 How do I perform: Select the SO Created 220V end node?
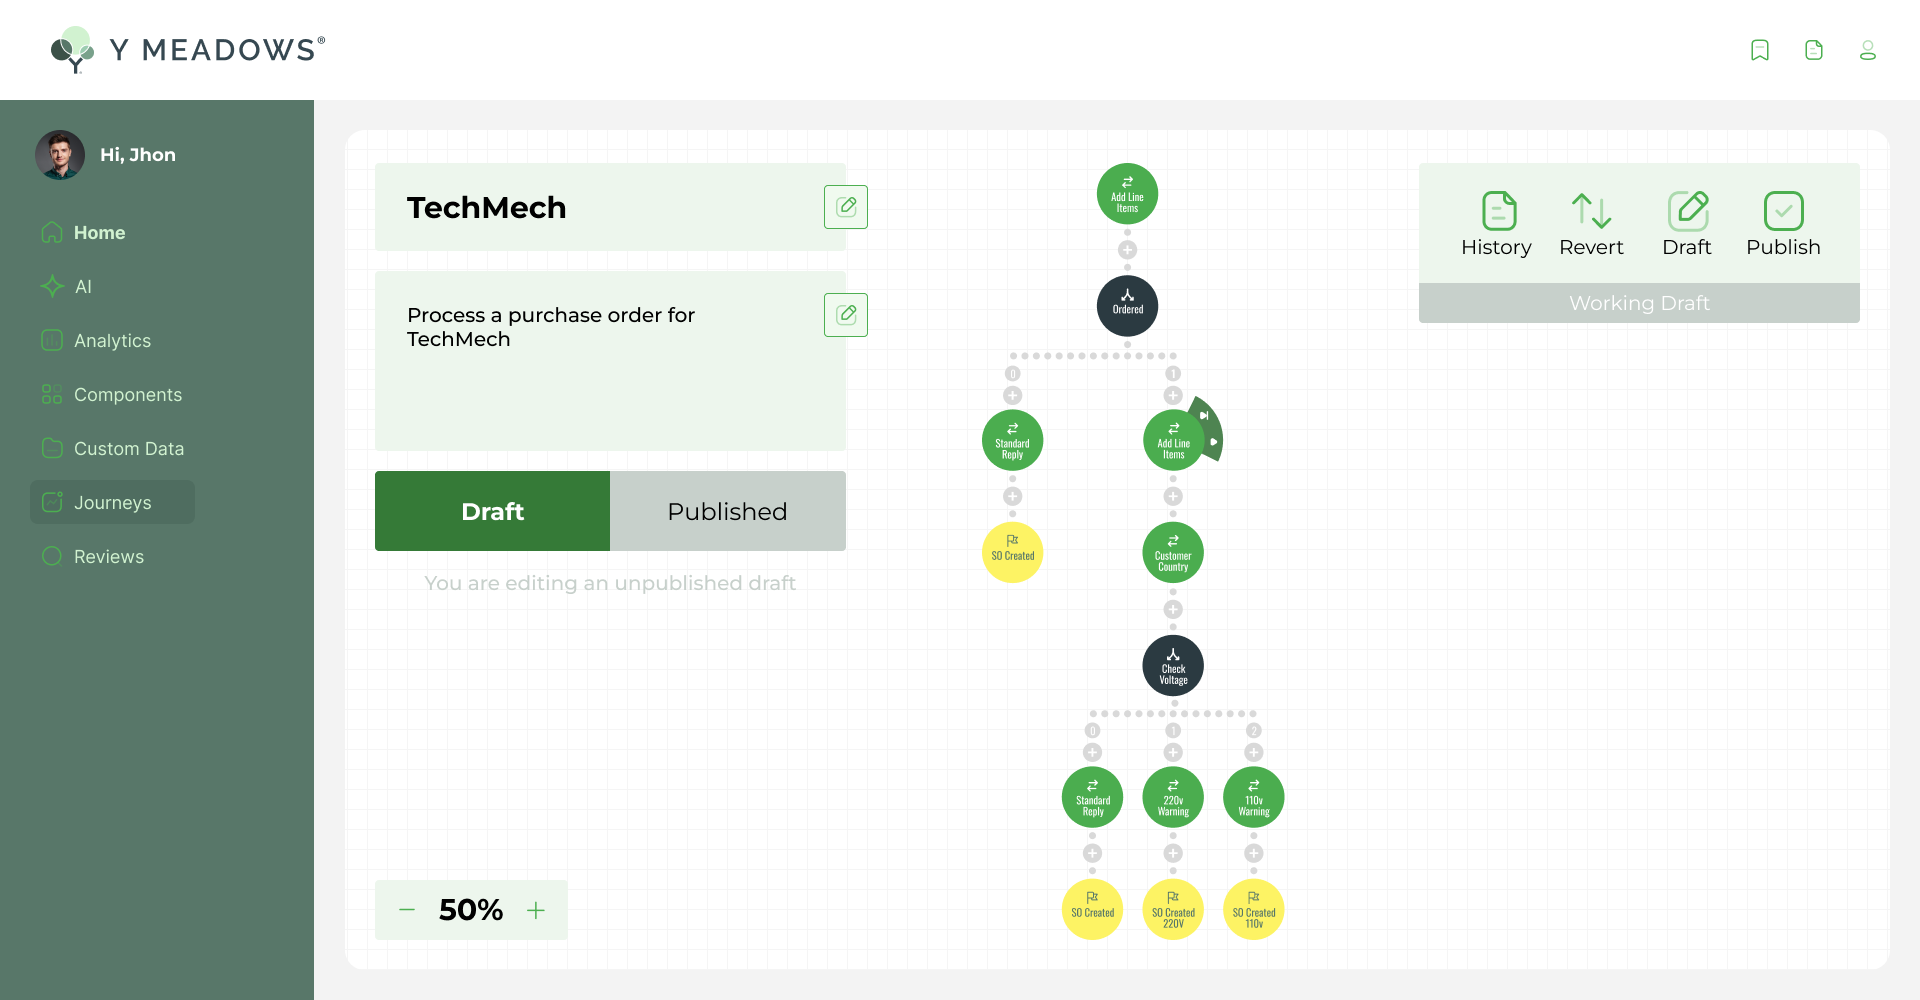(x=1173, y=910)
